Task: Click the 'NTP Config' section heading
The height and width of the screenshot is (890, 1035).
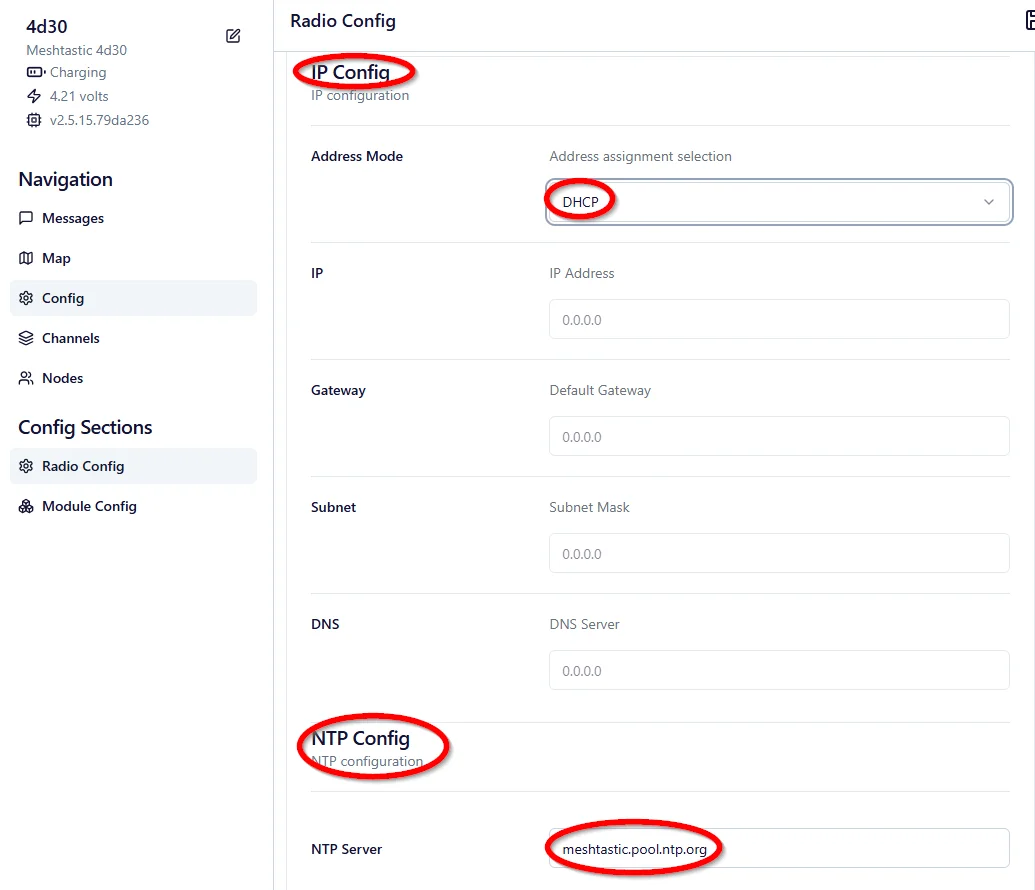Action: click(360, 738)
